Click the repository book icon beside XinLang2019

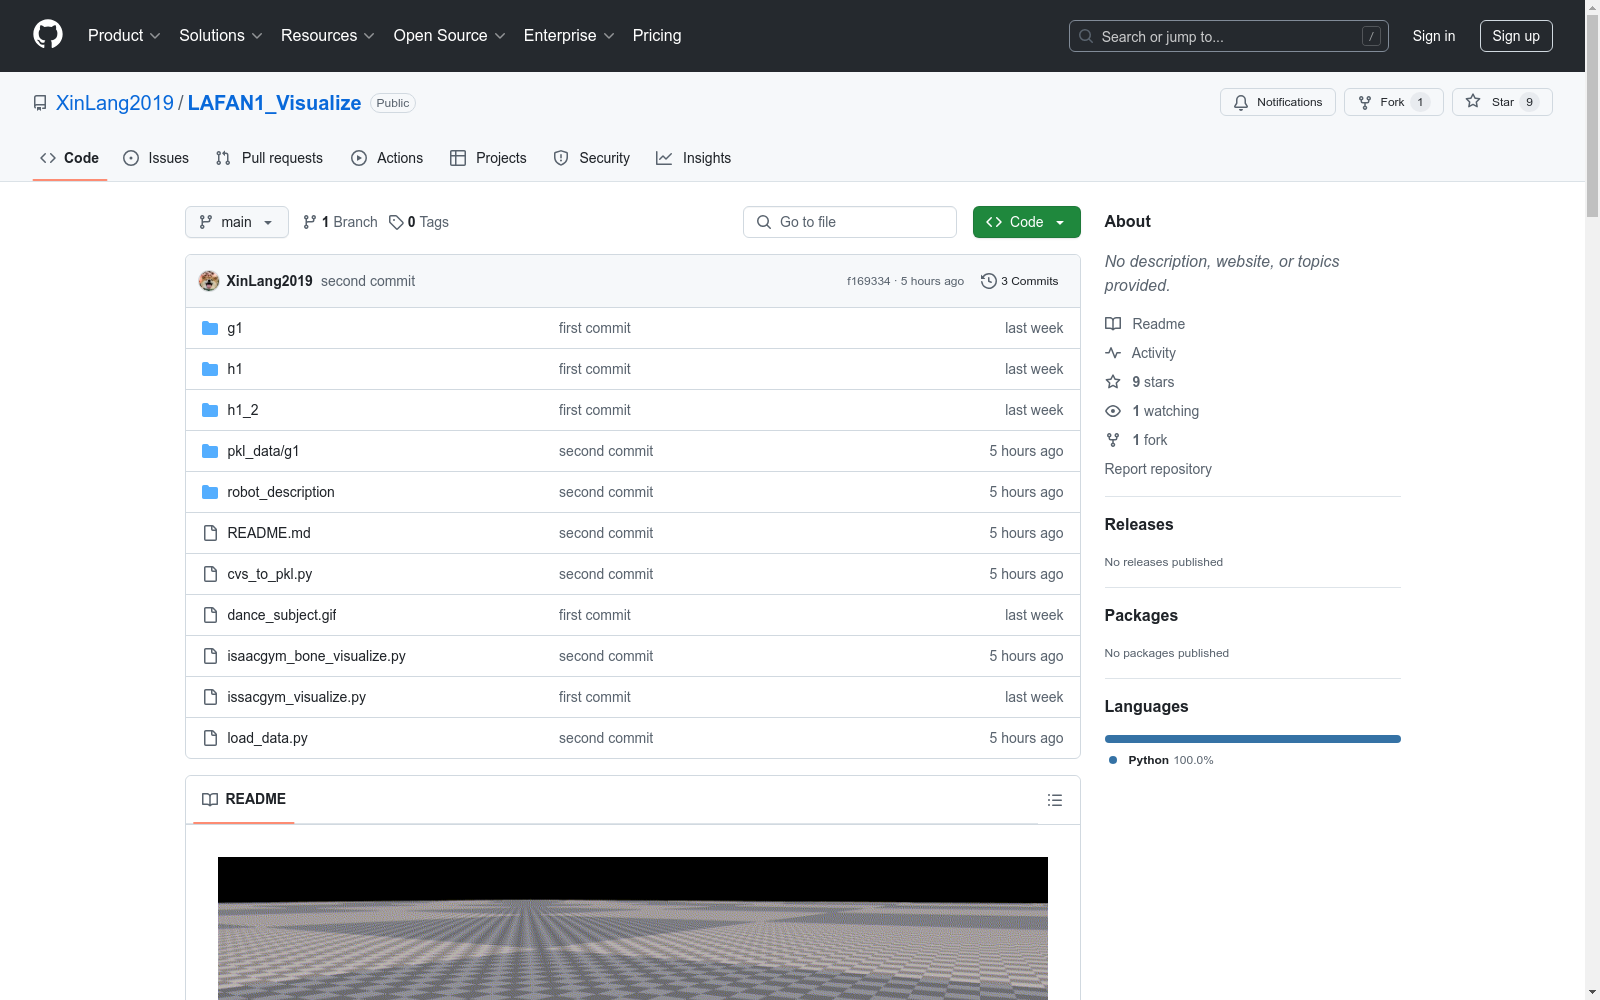(x=40, y=103)
